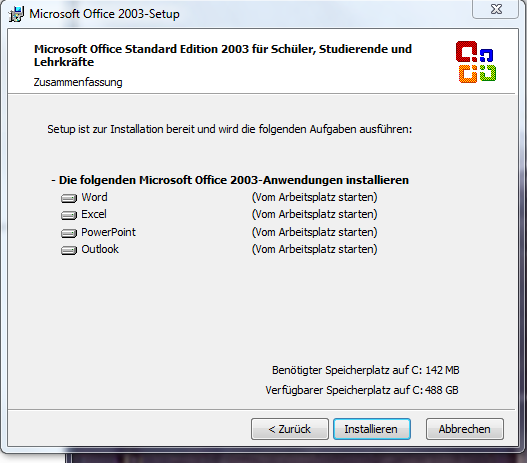Click the Microsoft Office Standard Edition 2003 heading

(x=223, y=55)
